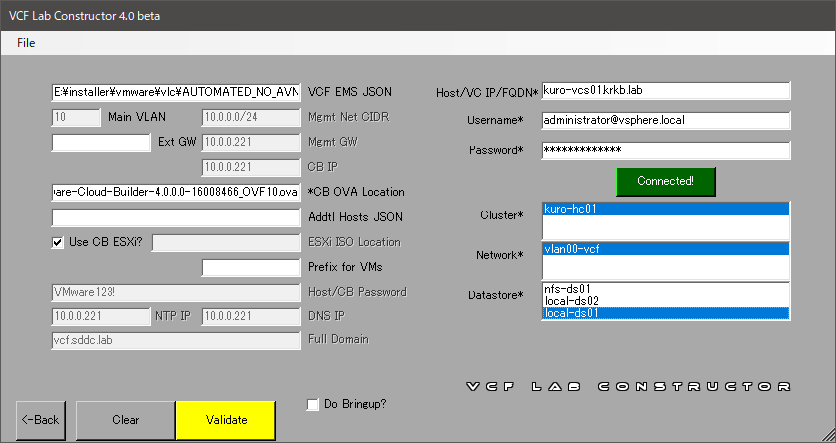
Task: Go back with the <-Back button
Action: 41,420
